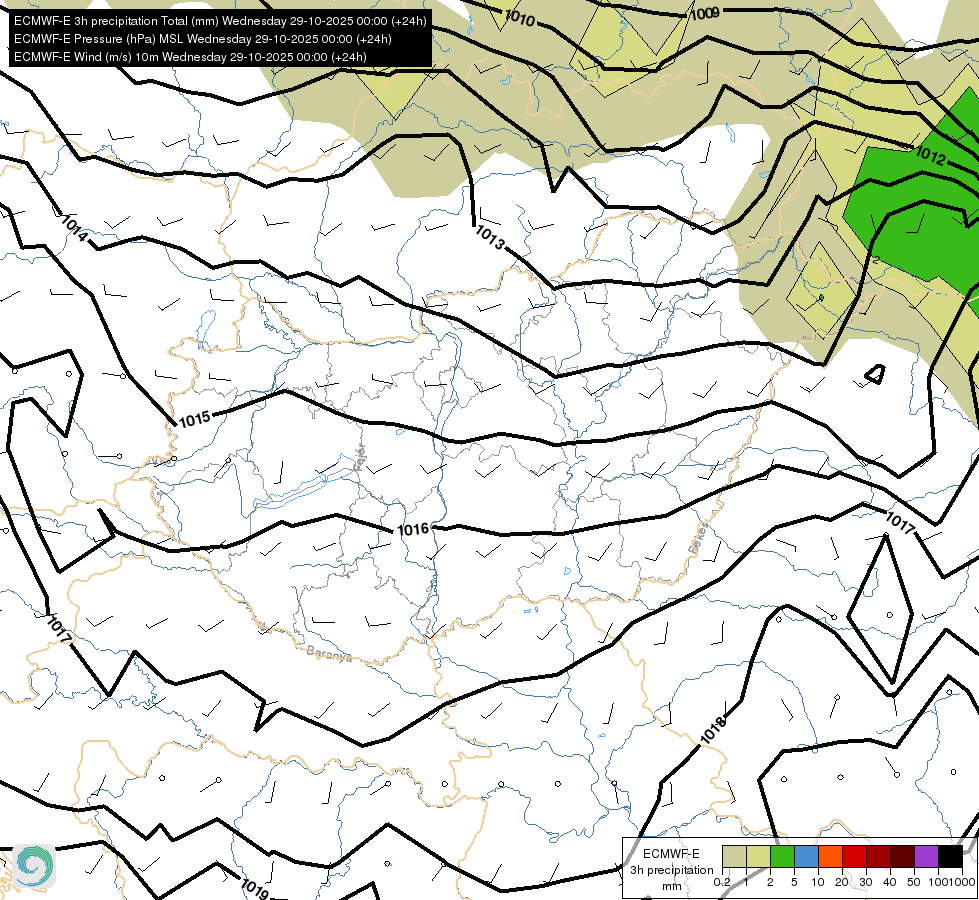This screenshot has height=900, width=979.
Task: Click the 1013 isobar label
Action: pyautogui.click(x=490, y=237)
